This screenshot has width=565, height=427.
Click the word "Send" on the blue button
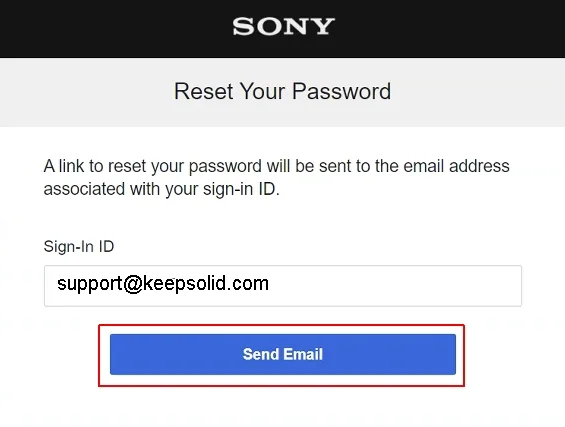[x=261, y=354]
